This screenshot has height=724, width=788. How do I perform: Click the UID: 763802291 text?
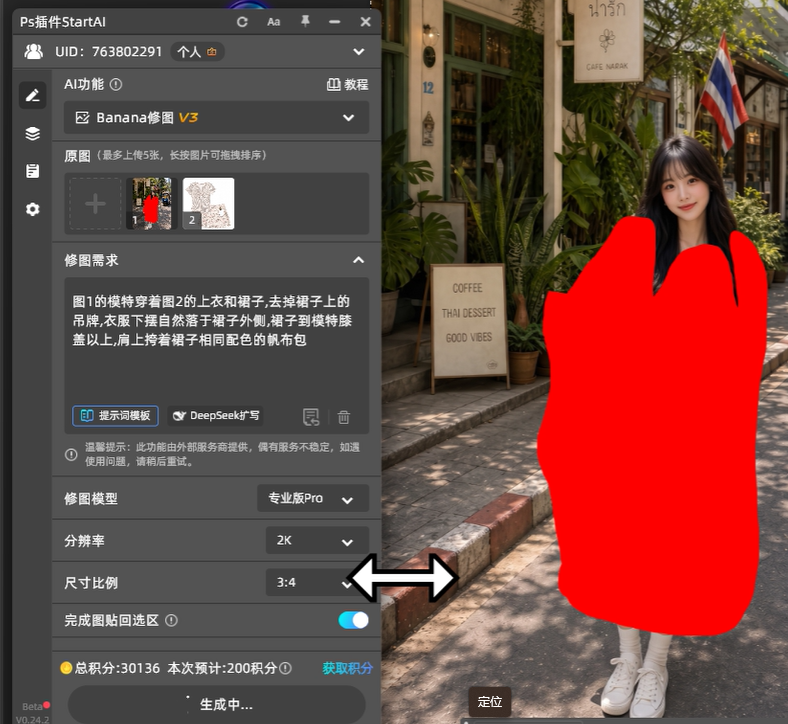pos(109,52)
